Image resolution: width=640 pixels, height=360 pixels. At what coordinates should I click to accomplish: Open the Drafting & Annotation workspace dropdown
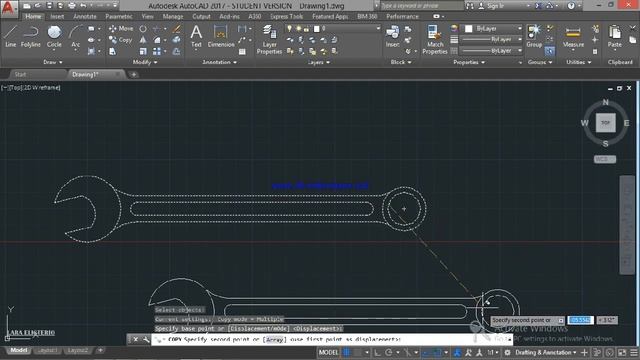[x=545, y=352]
